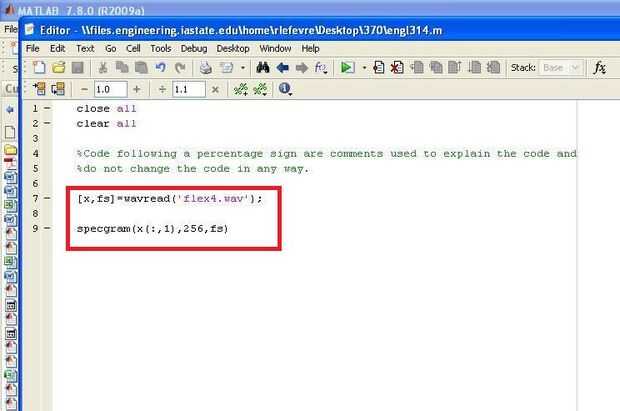Open the dropdown arrow beside the Run button

[364, 68]
